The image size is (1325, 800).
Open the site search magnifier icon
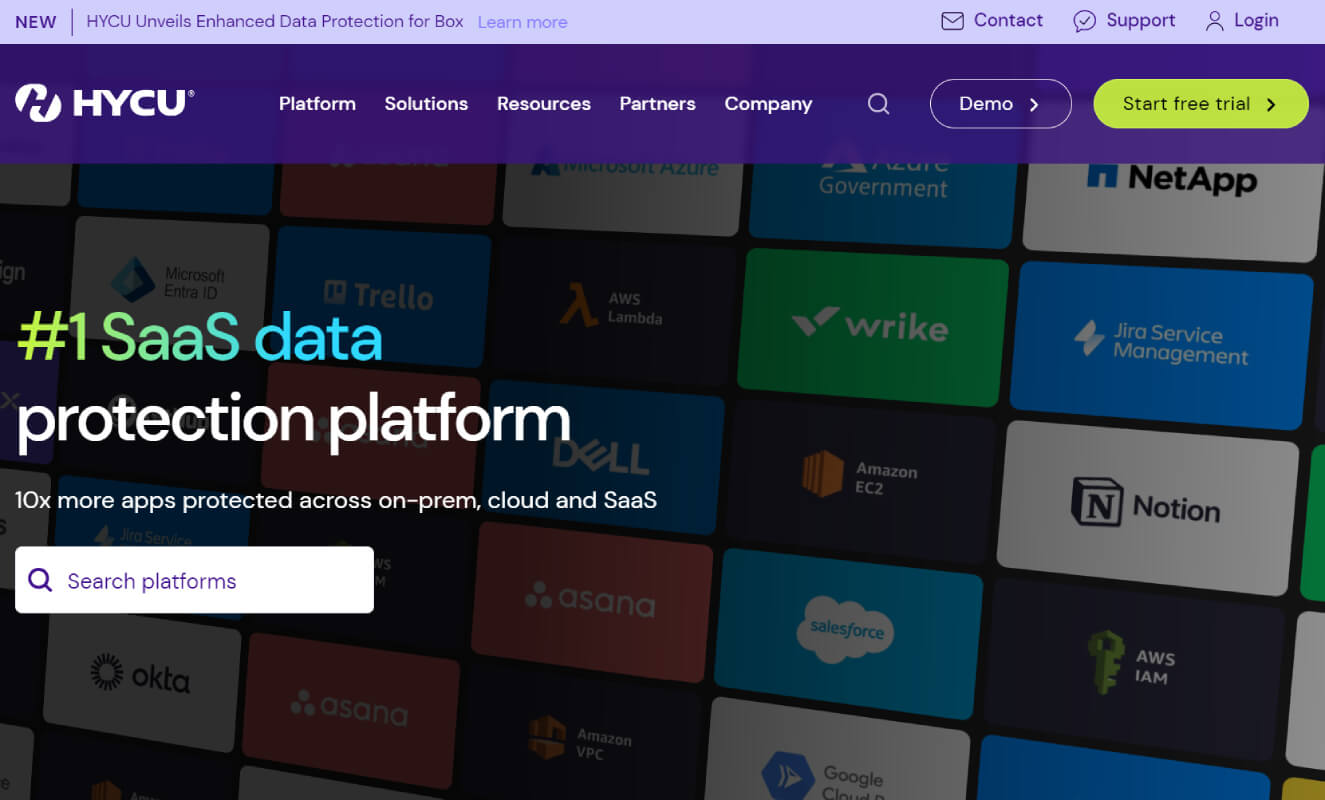point(878,104)
